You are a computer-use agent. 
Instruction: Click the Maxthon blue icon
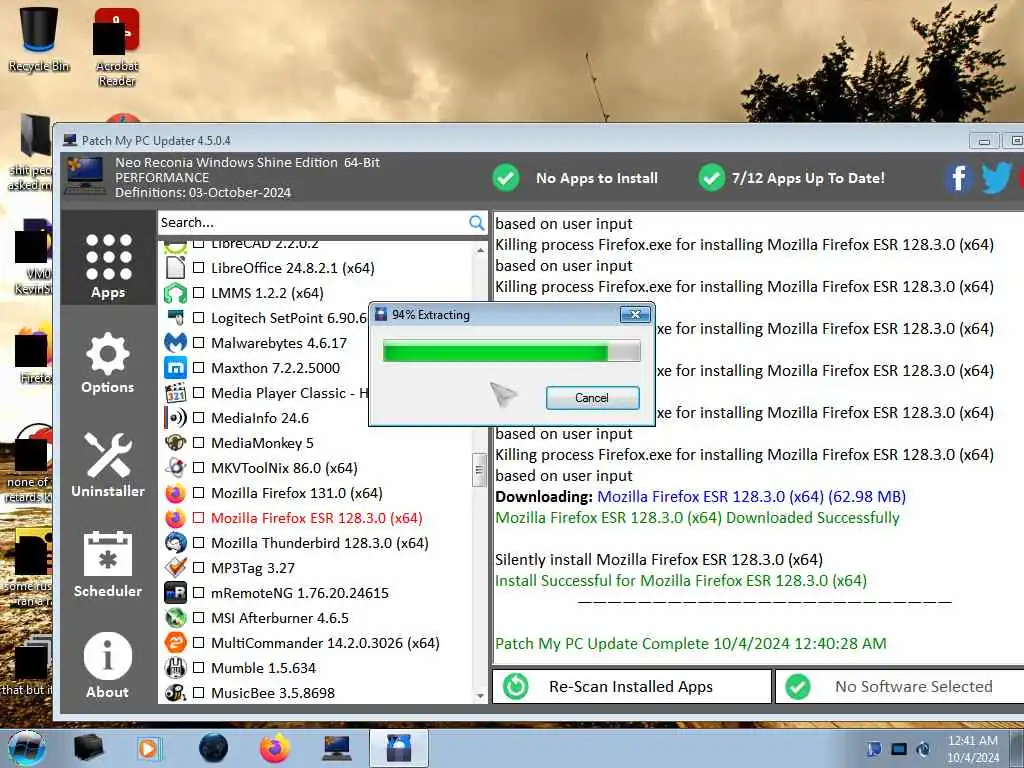175,368
